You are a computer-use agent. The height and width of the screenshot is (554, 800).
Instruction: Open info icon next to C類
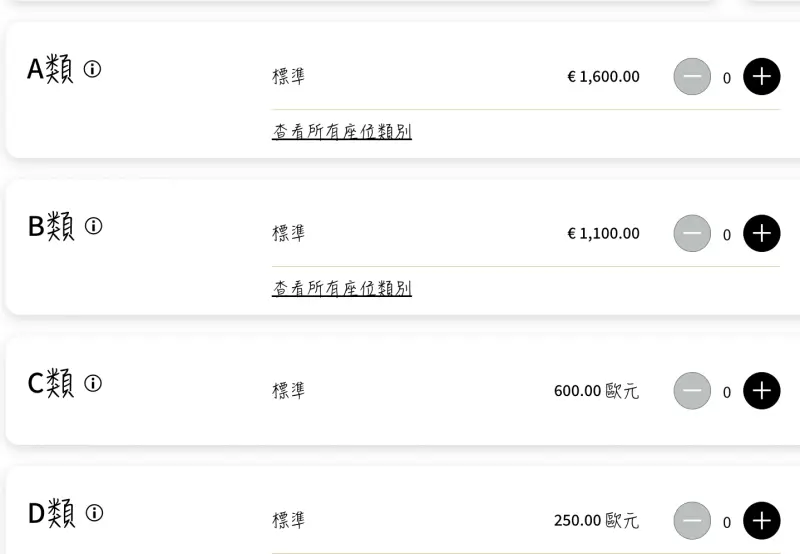[x=93, y=383]
